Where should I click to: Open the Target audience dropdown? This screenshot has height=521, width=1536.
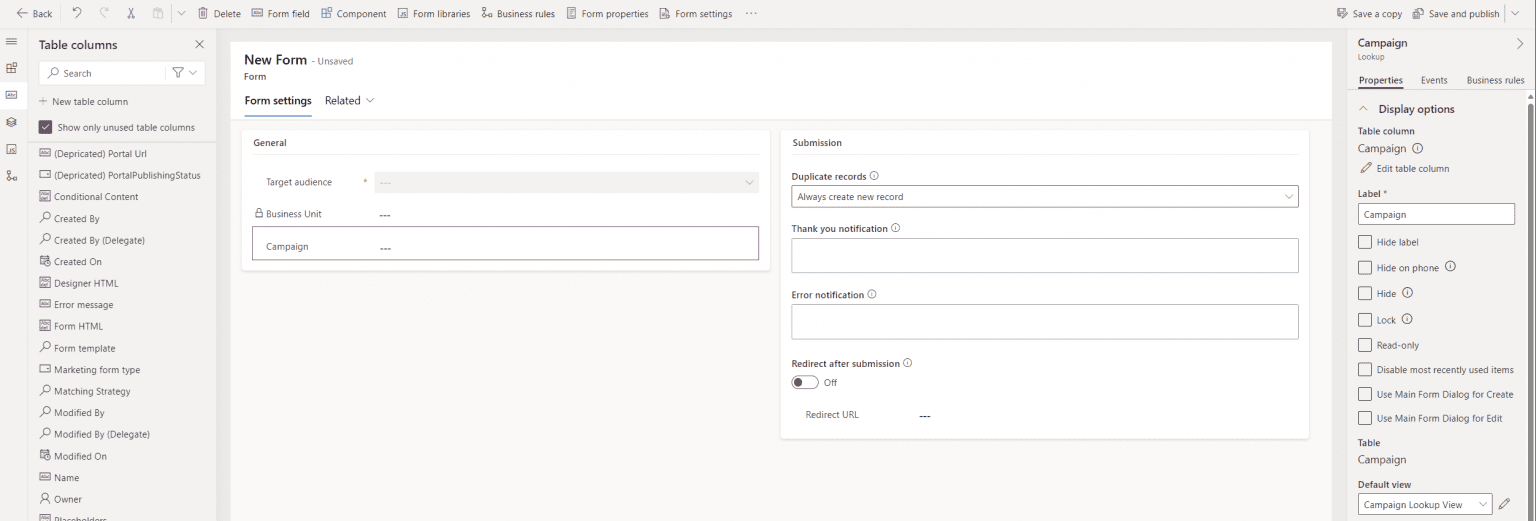(566, 183)
